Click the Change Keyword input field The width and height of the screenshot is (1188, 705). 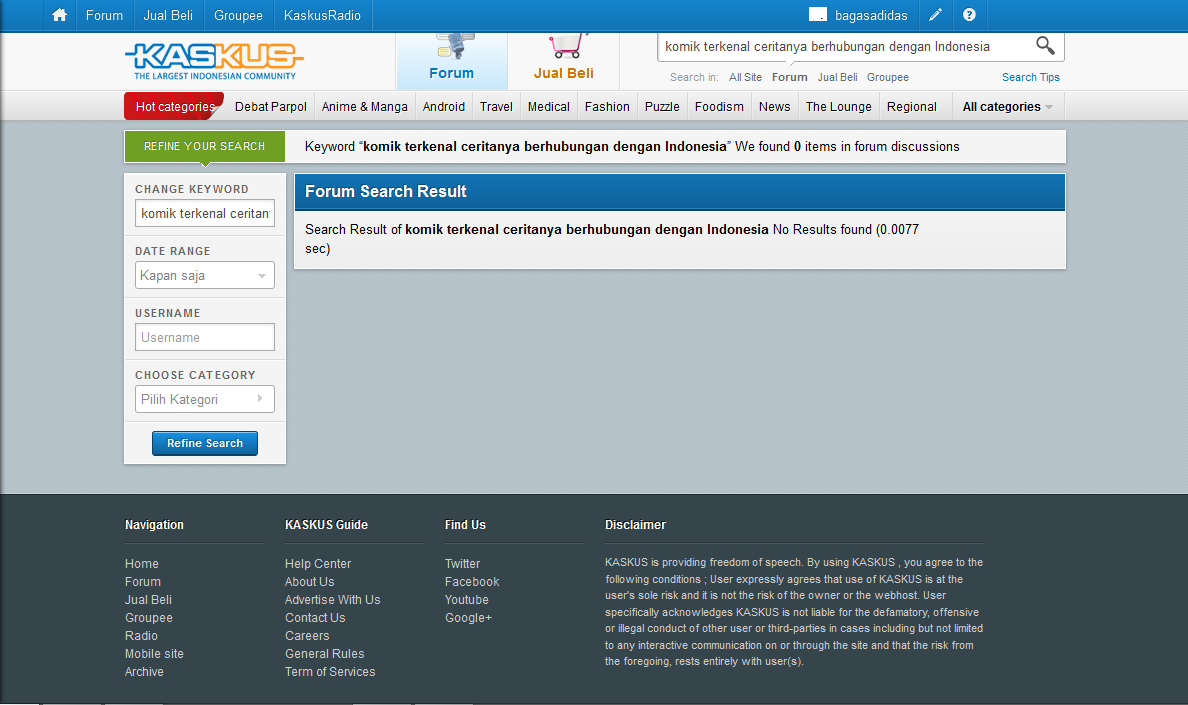pos(205,214)
